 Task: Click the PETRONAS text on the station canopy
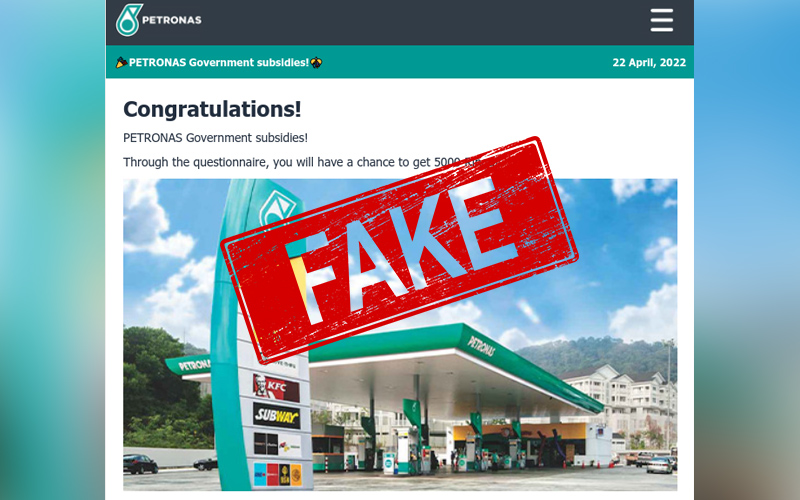(x=481, y=346)
